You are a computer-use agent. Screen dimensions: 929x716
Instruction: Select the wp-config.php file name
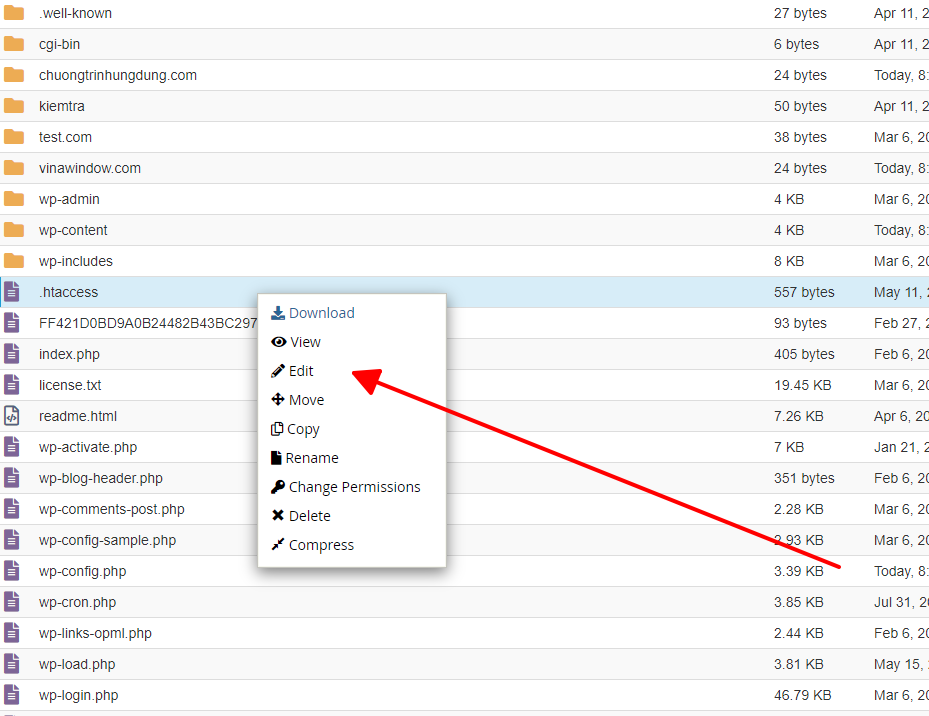tap(82, 571)
